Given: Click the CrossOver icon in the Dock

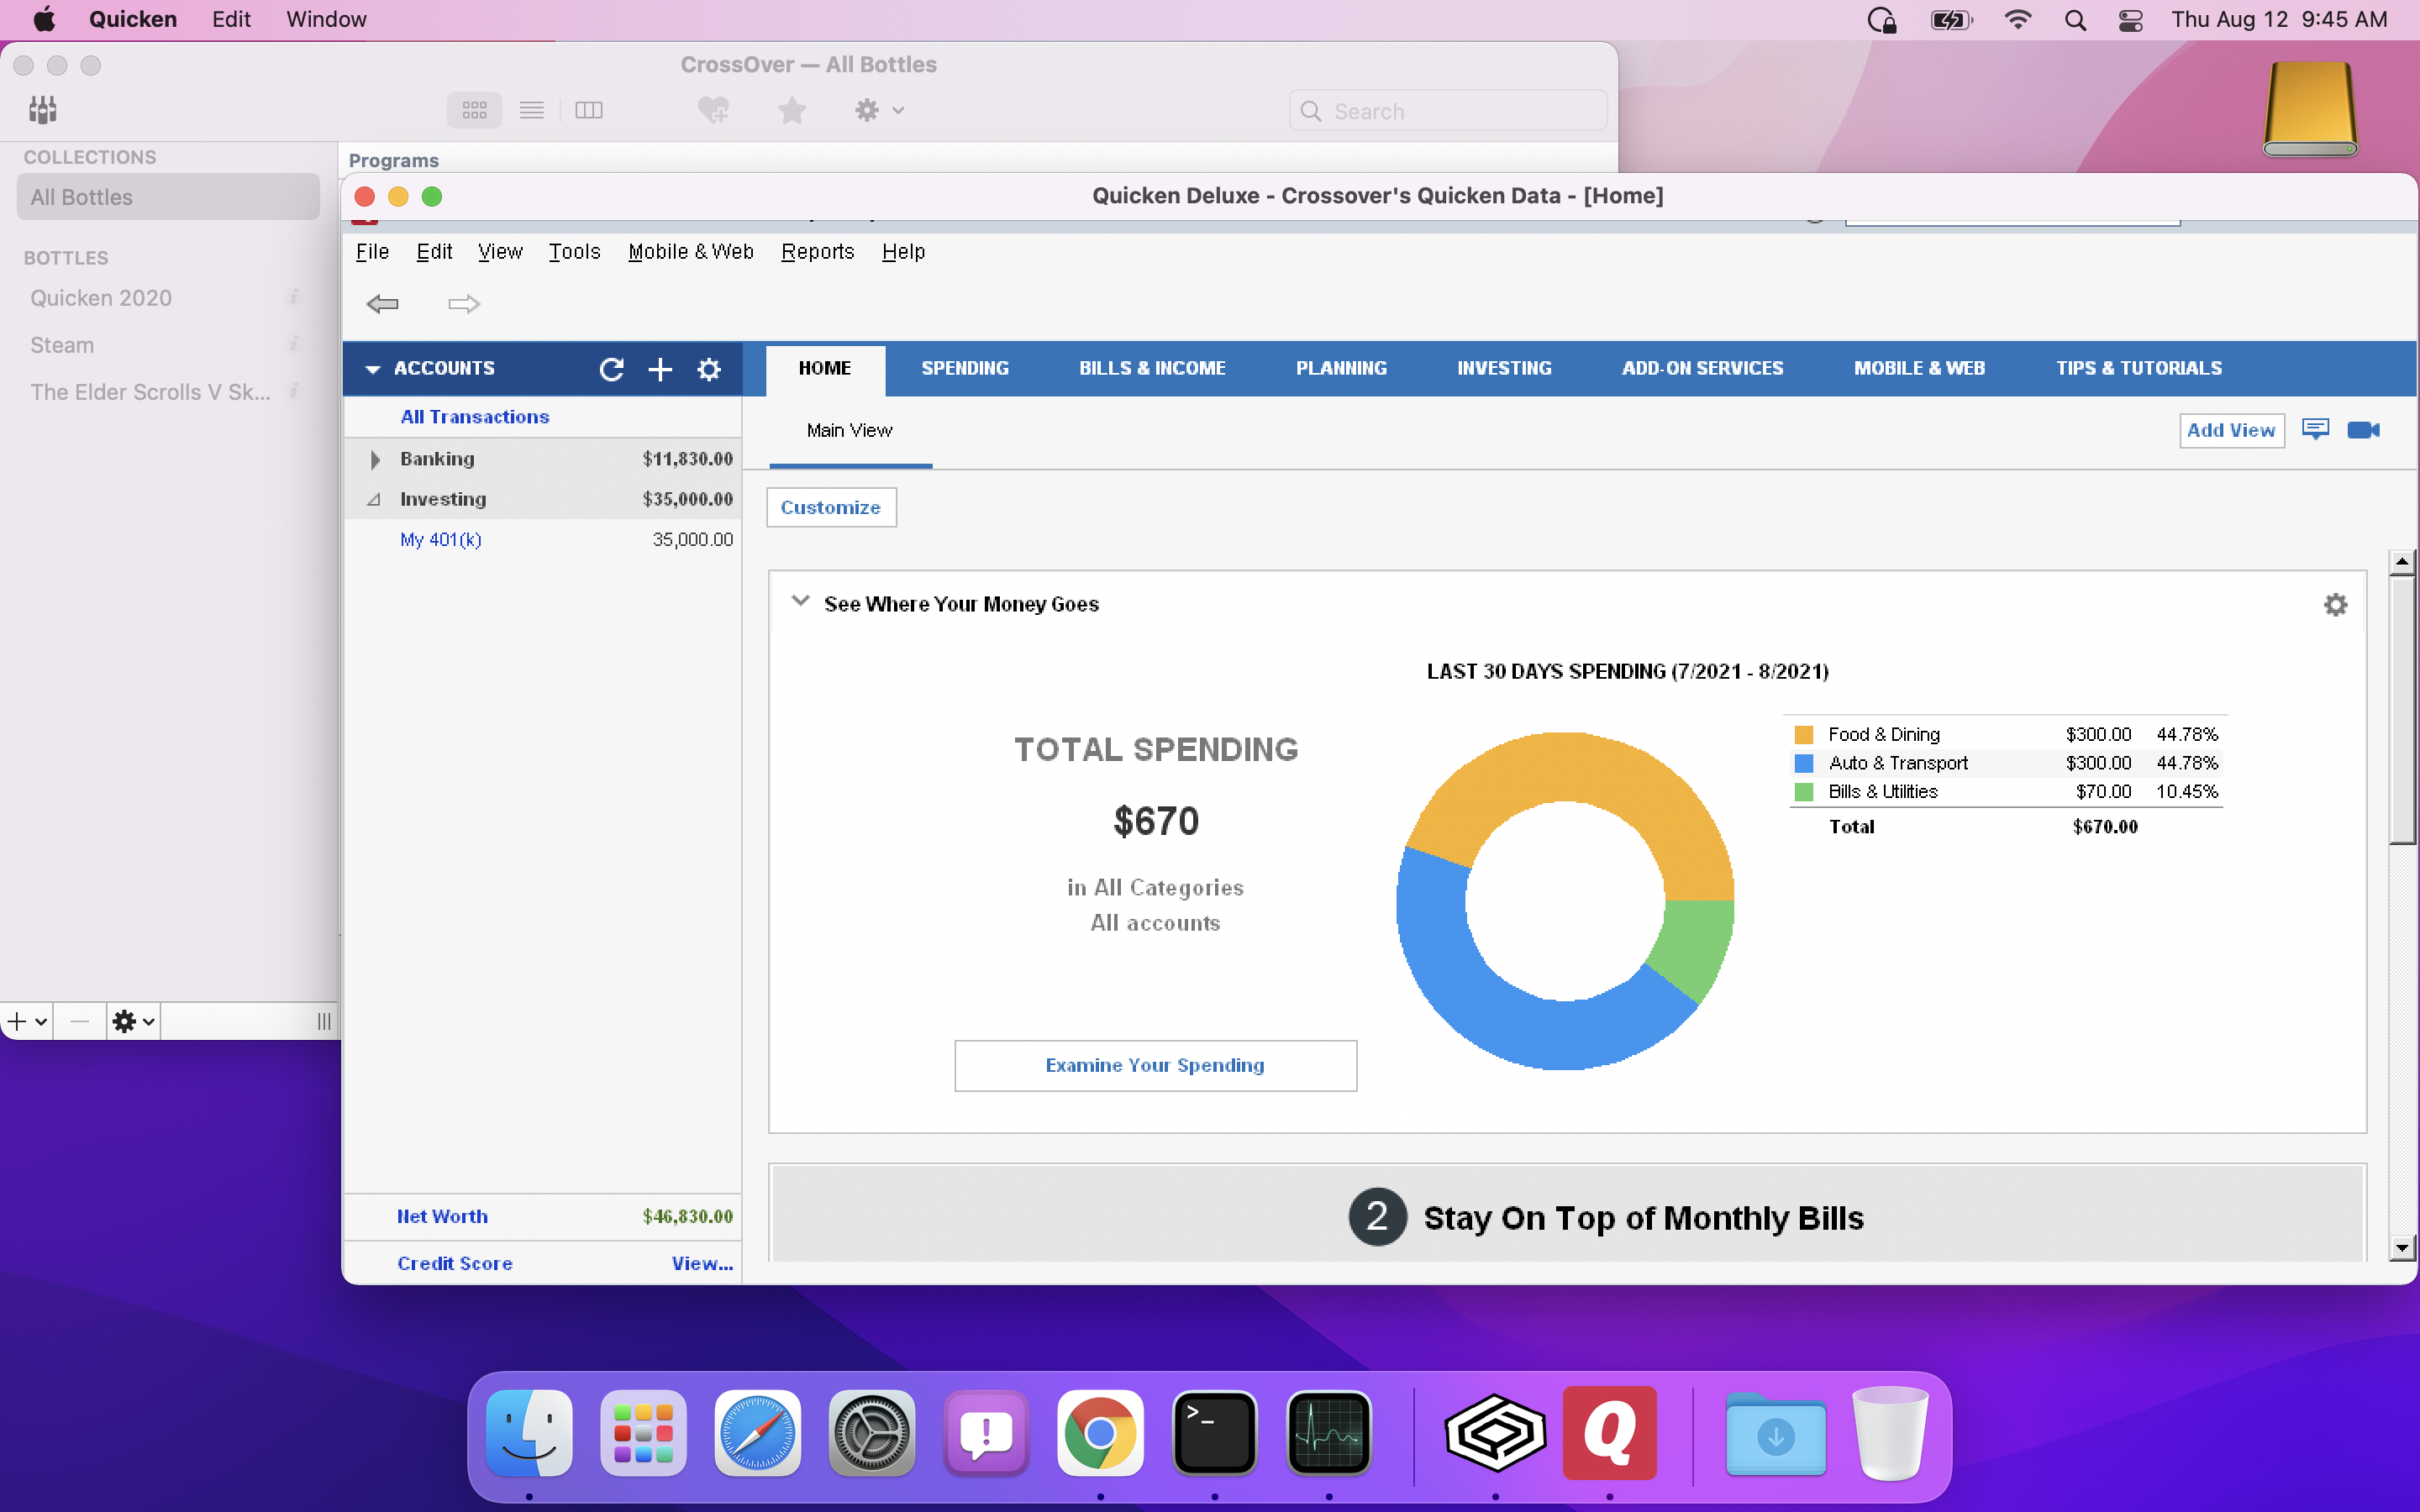Looking at the screenshot, I should point(1495,1433).
